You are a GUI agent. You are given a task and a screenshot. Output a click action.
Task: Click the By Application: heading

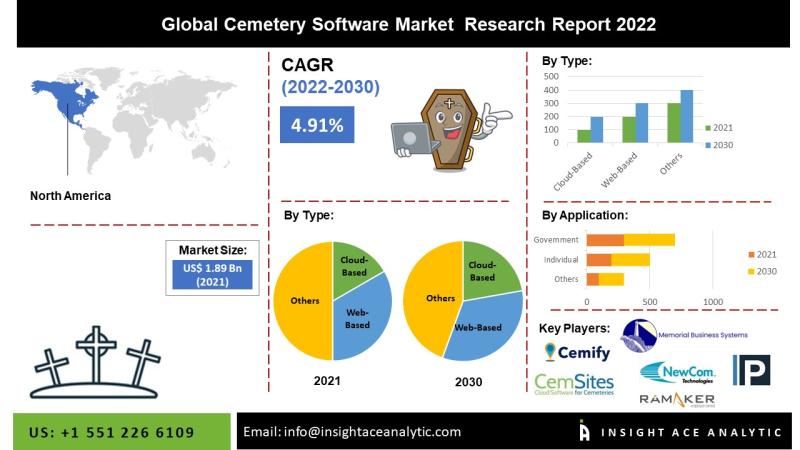(585, 215)
